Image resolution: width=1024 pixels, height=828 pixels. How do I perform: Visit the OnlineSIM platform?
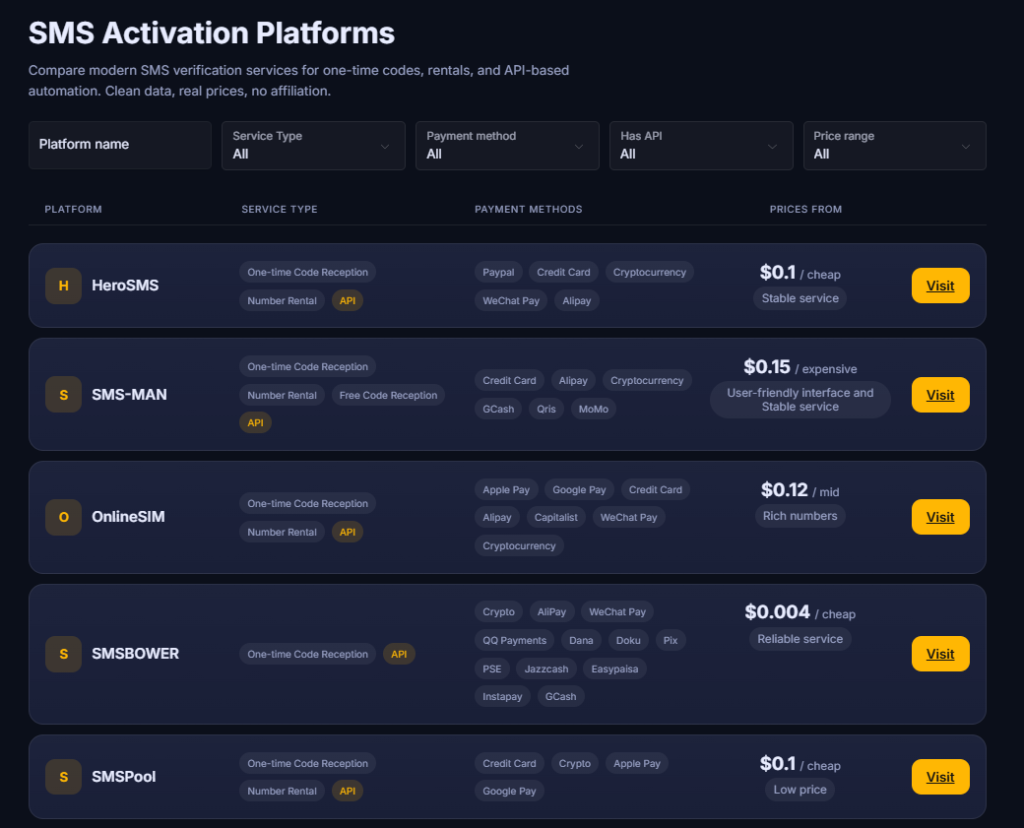pyautogui.click(x=940, y=517)
